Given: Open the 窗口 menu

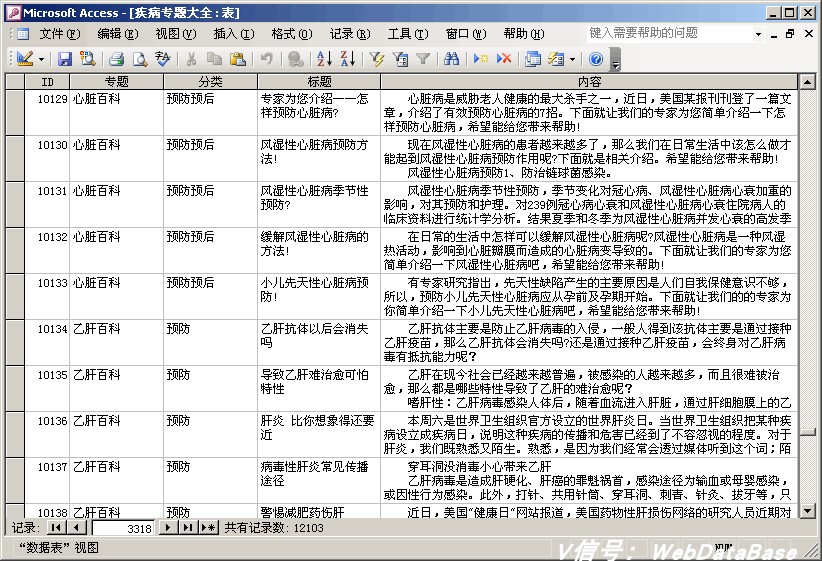Looking at the screenshot, I should point(466,34).
